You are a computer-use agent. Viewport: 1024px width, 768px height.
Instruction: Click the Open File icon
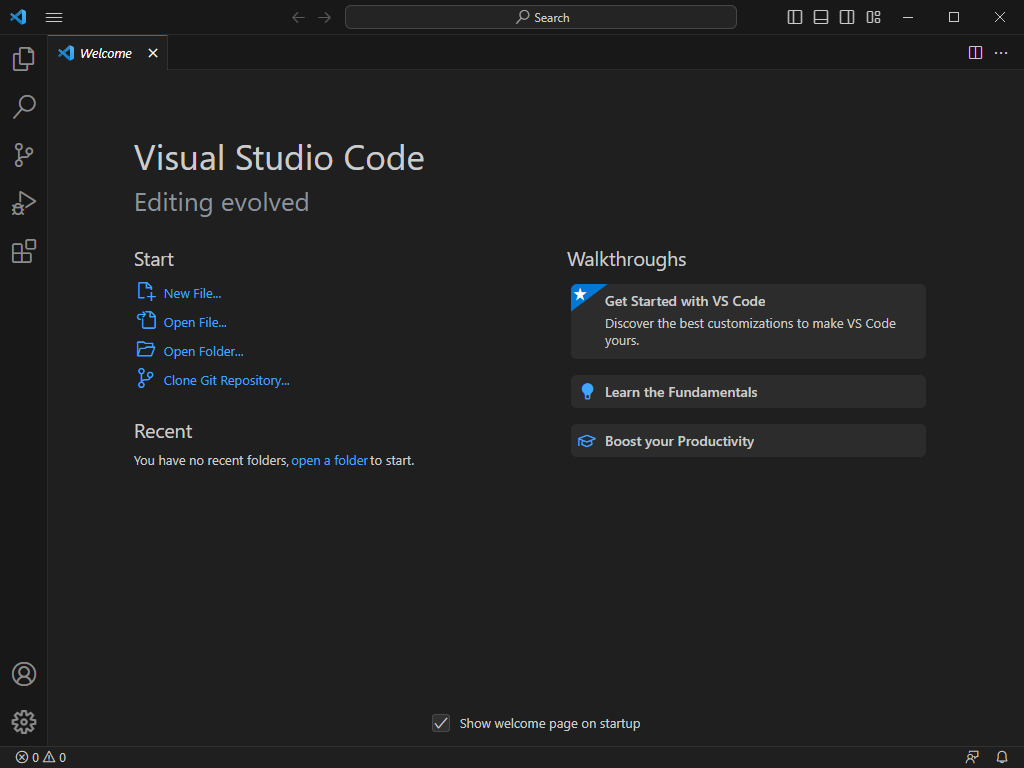coord(146,320)
